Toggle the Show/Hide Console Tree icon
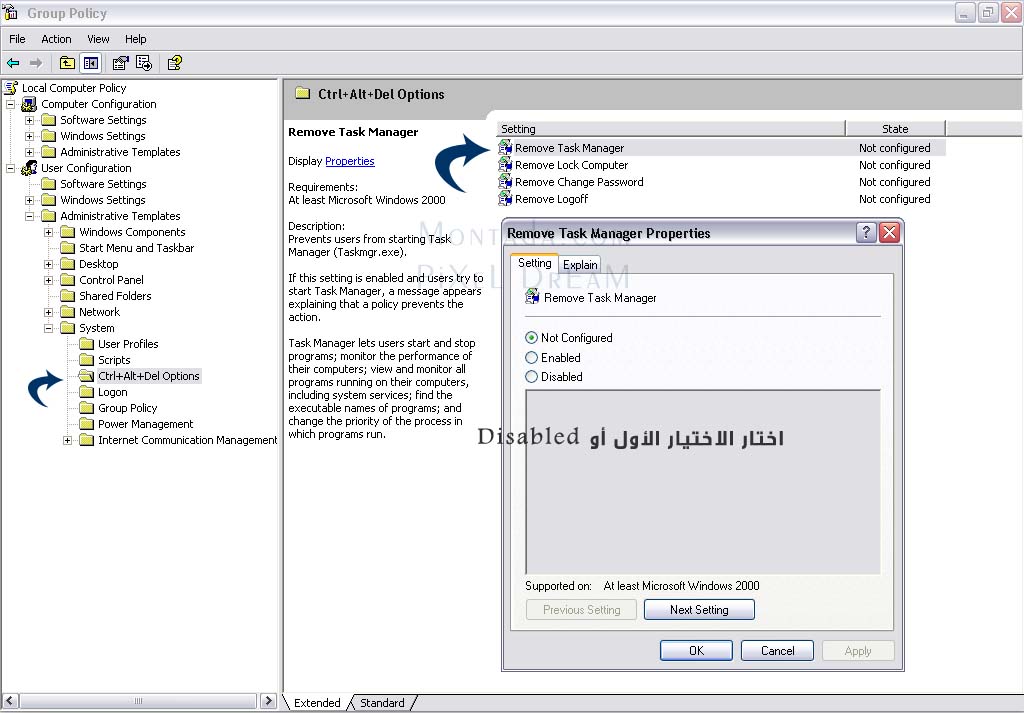The height and width of the screenshot is (713, 1024). [x=91, y=63]
